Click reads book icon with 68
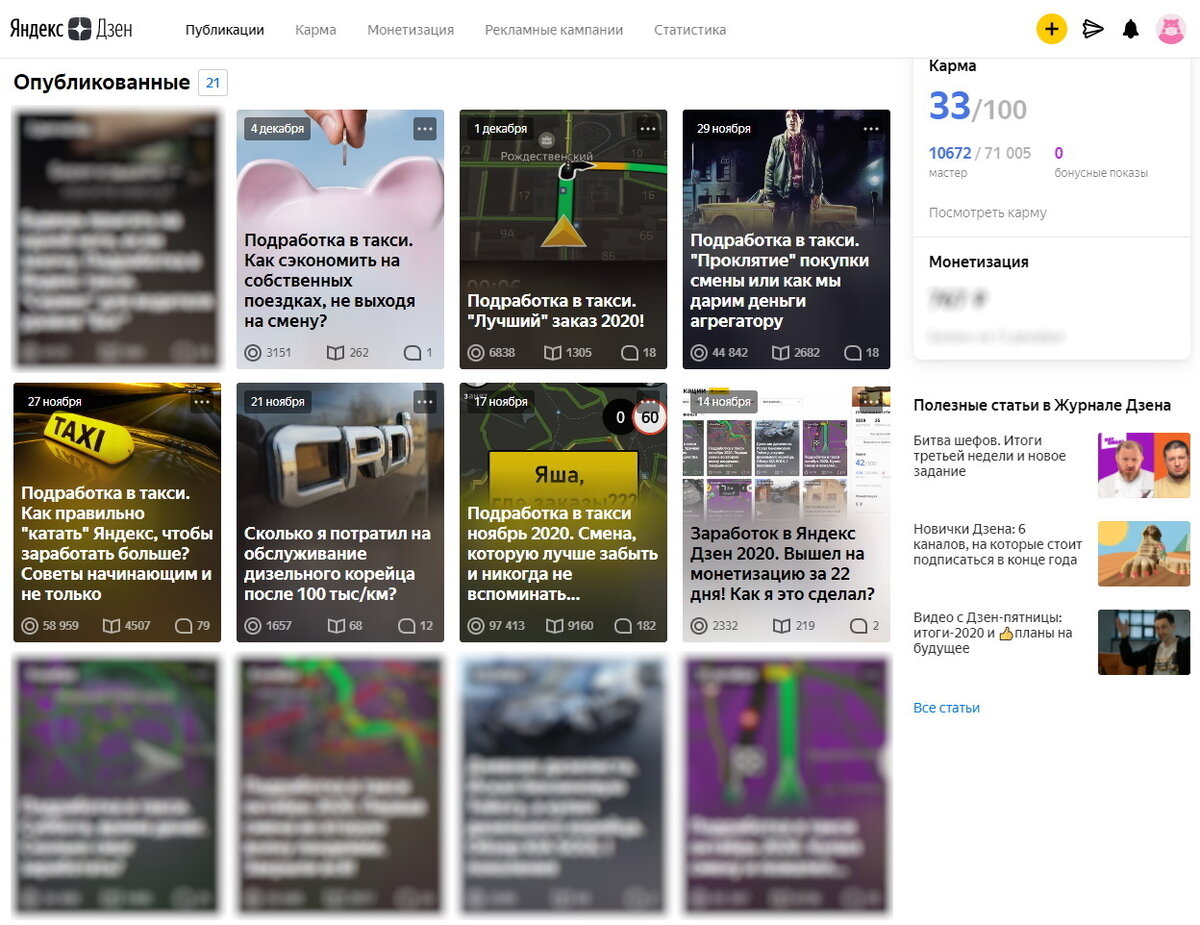 [335, 626]
